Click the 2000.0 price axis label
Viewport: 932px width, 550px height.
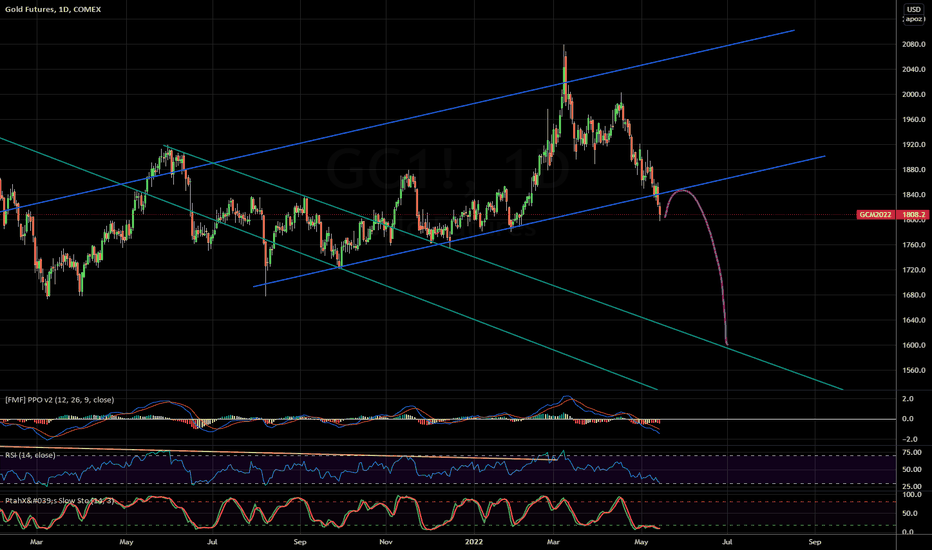coord(914,95)
